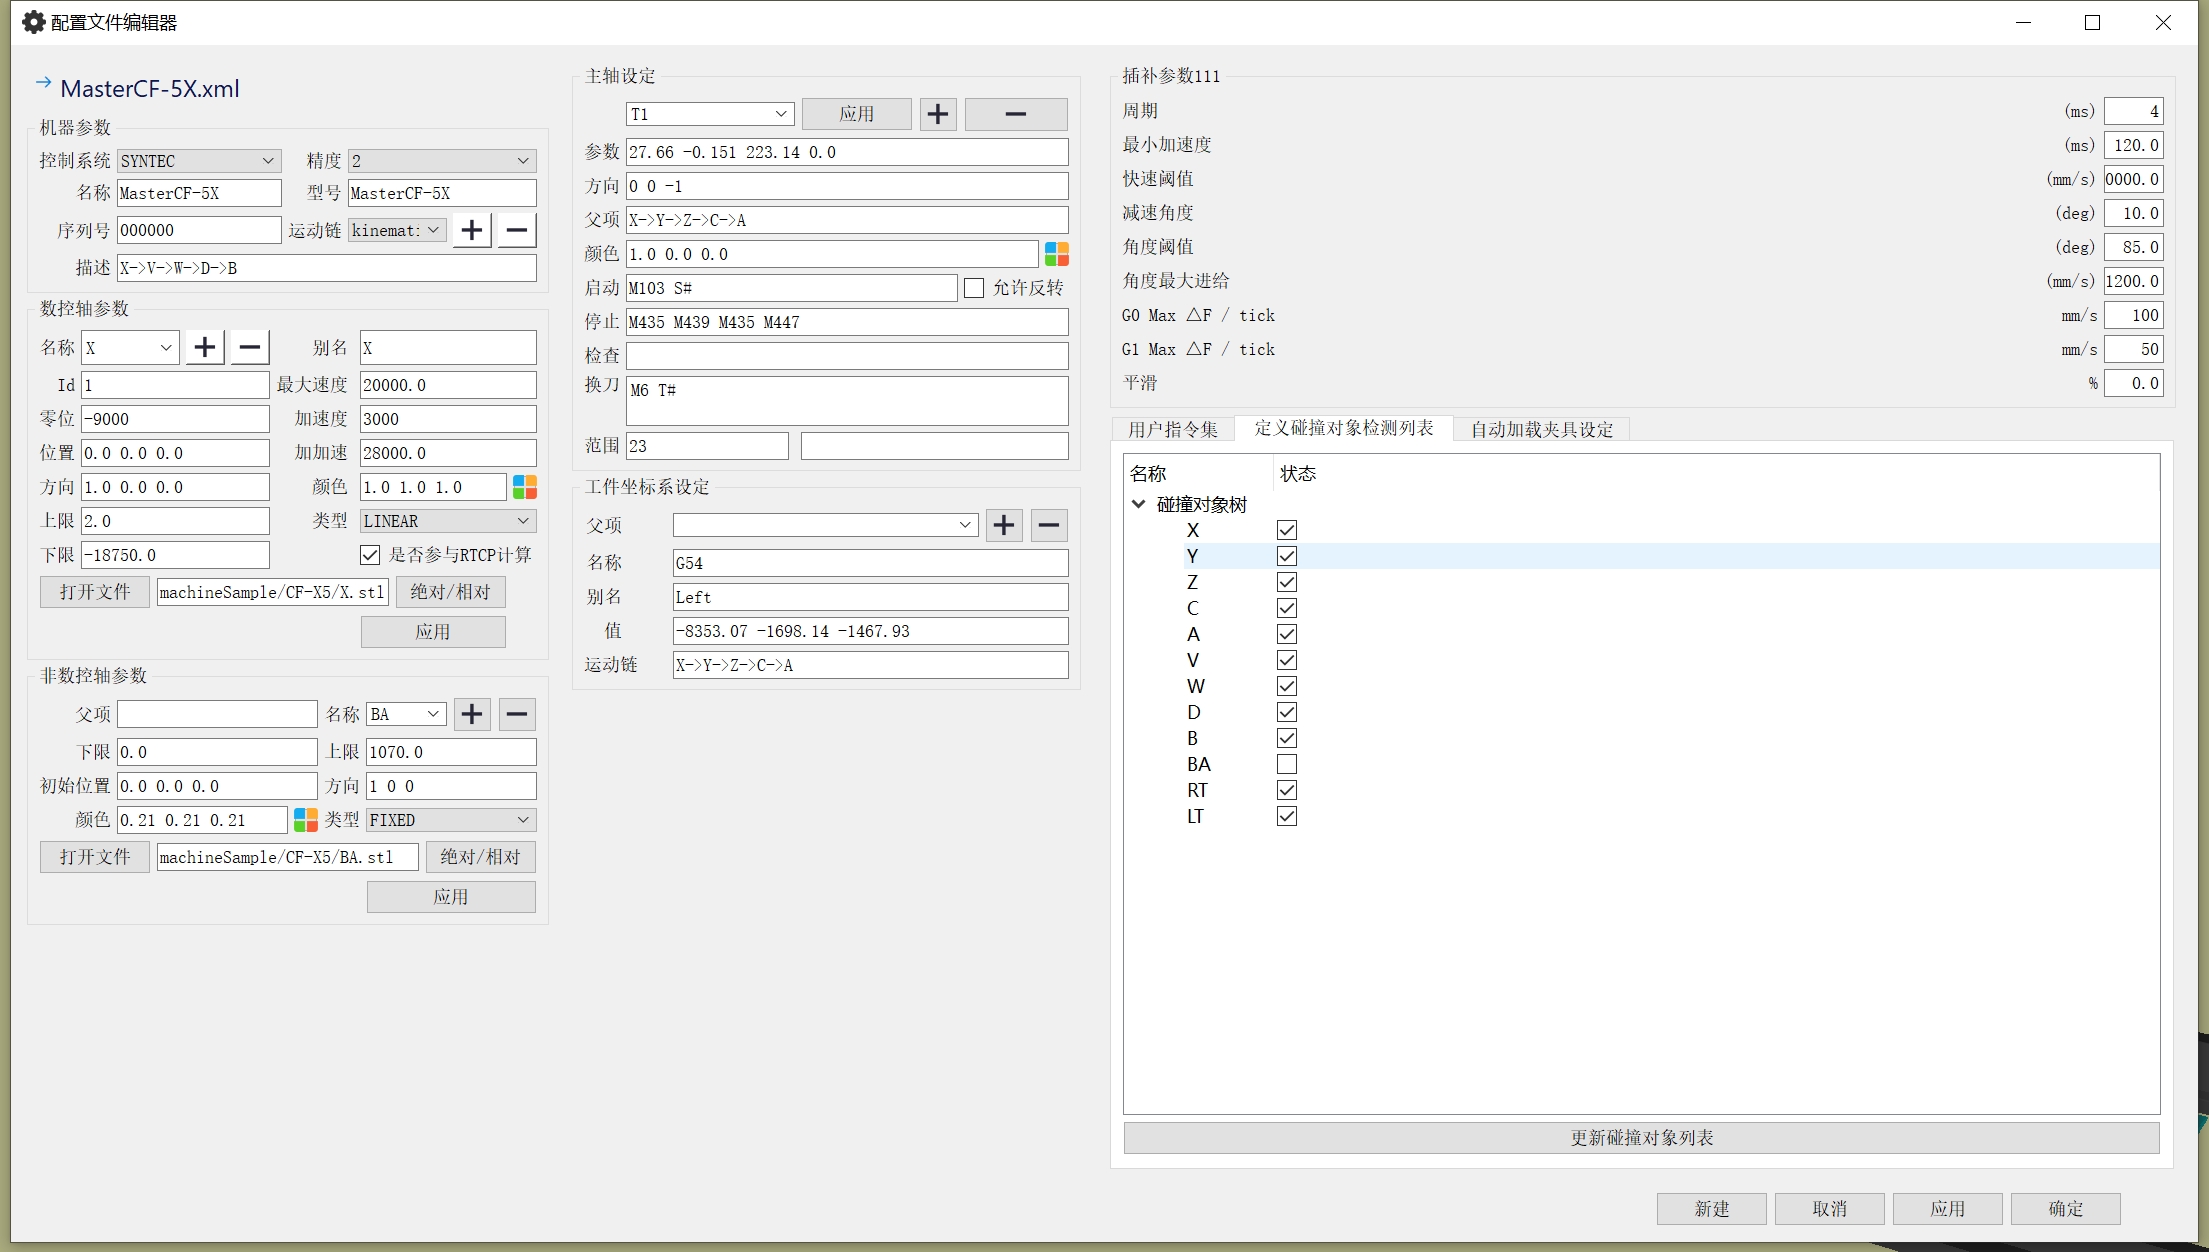Click the 序列号 input field
Screen dimensions: 2209x1252
pos(199,230)
